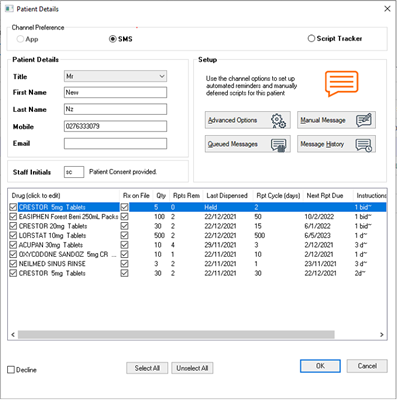Edit the EASIPHEN Forest Berri 250mL Packs drug
The image size is (397, 400).
[68, 217]
